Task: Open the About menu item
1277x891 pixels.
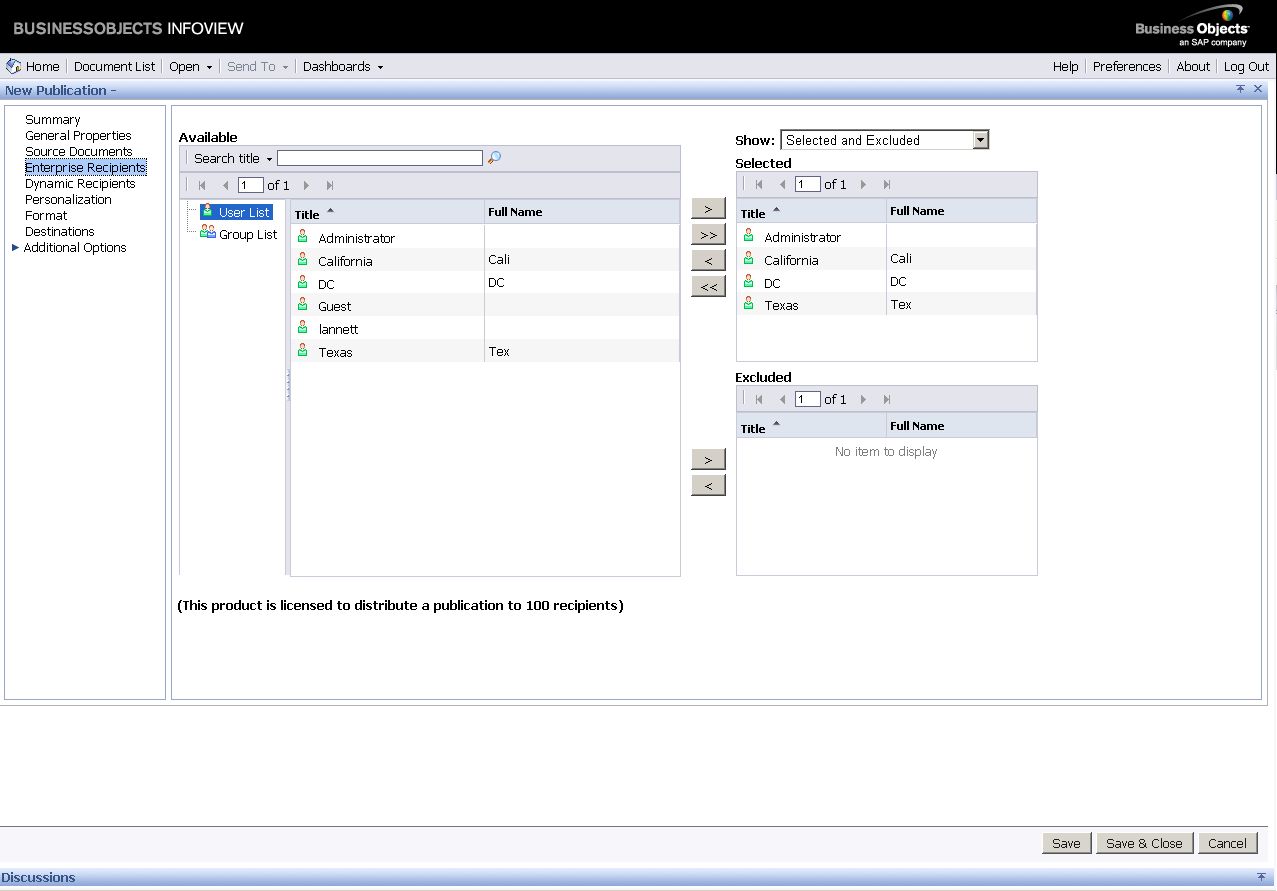Action: 1193,66
